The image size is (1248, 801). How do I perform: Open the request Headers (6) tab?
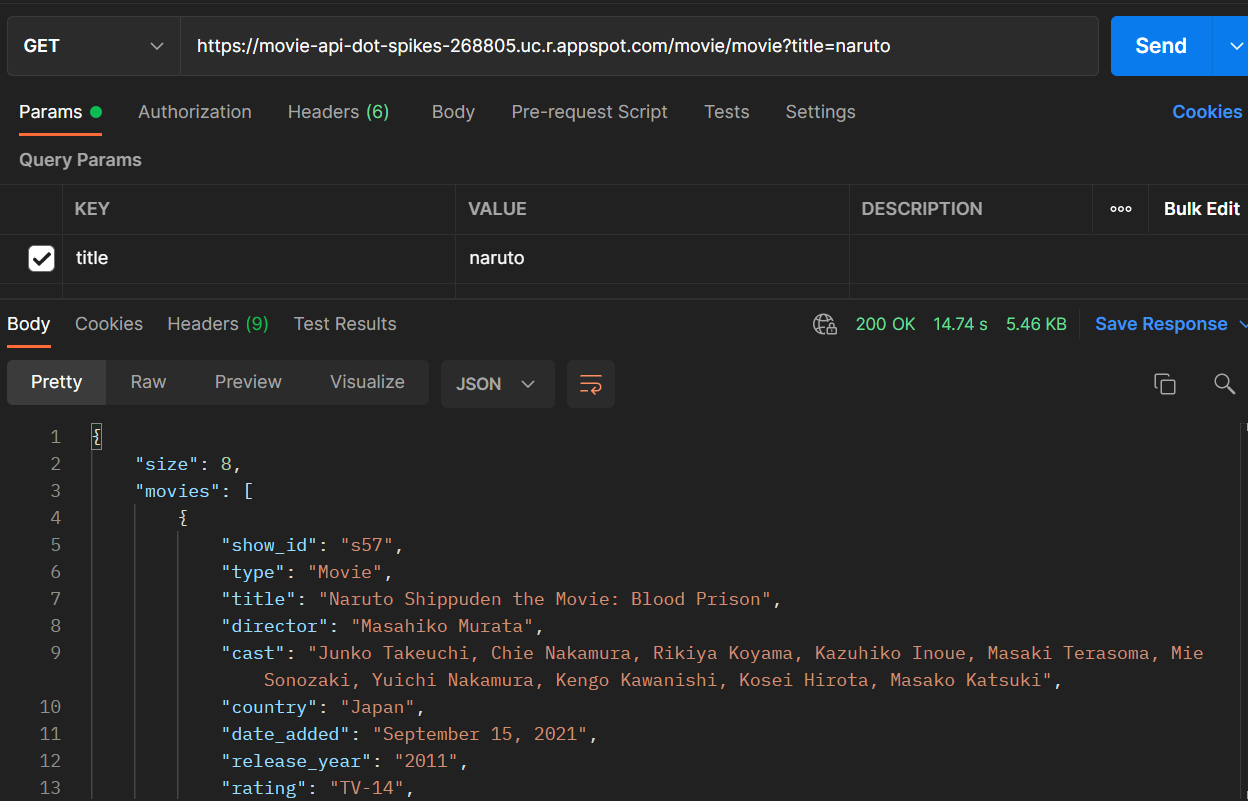[x=338, y=112]
